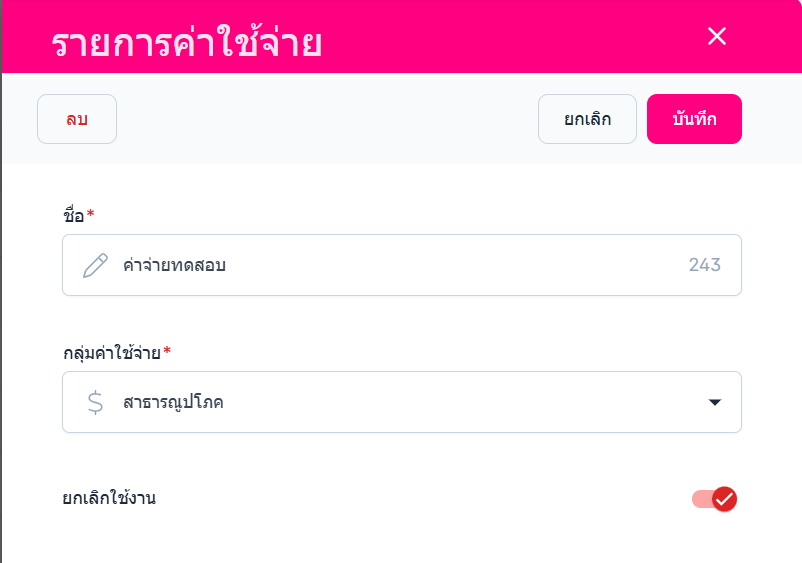Click the 243 character counter
Screen dimensions: 802x563
point(704,265)
